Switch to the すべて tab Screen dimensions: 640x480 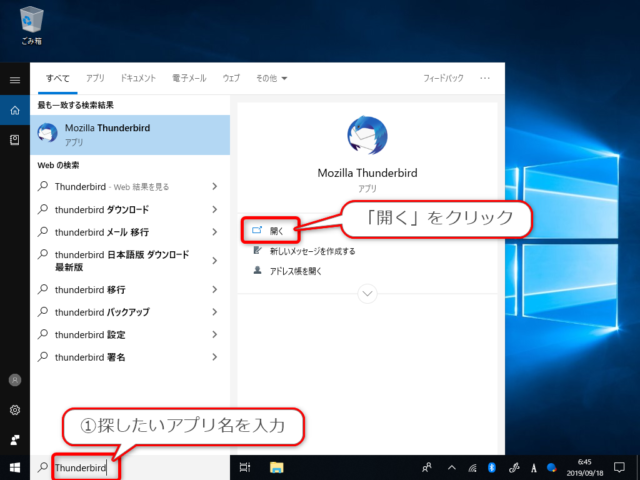click(58, 78)
